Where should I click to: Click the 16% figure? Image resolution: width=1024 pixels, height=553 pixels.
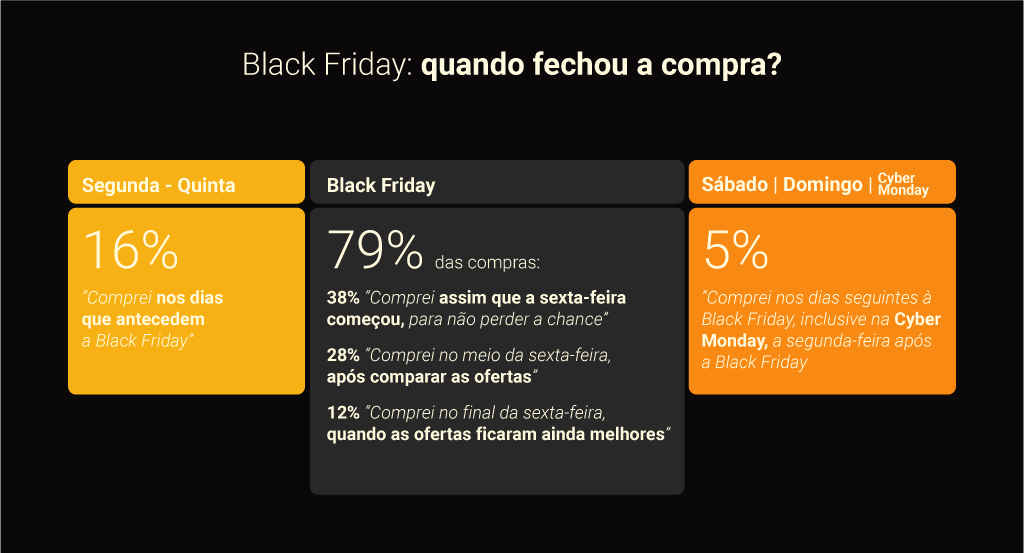click(x=131, y=249)
